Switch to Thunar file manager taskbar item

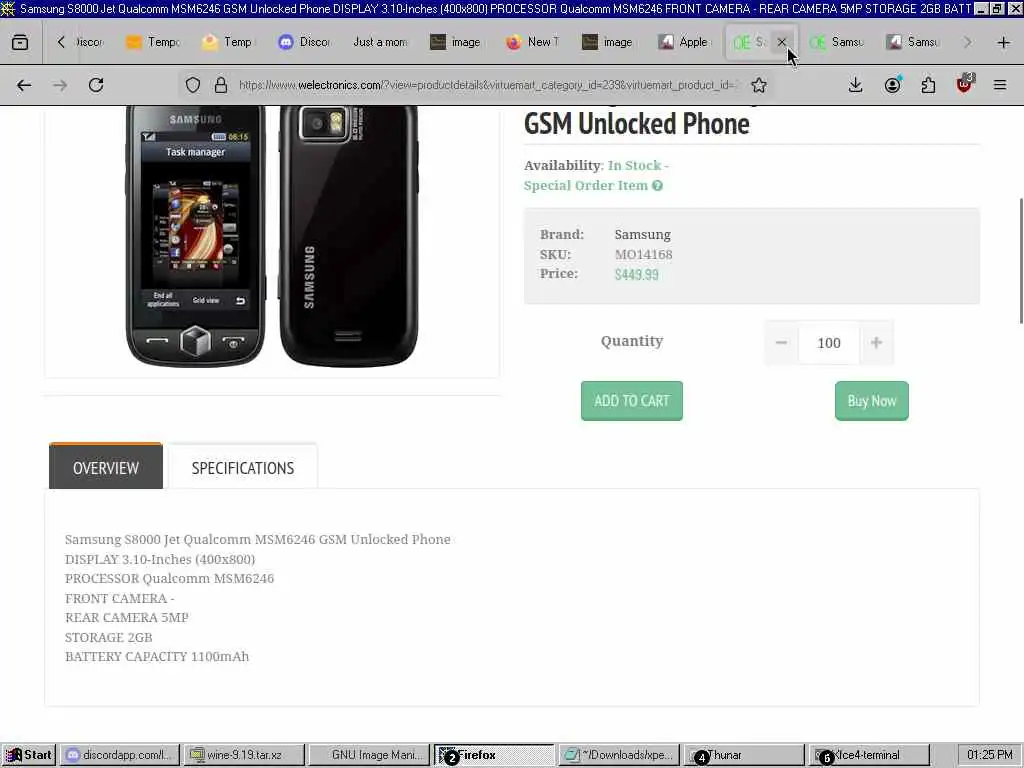[x=743, y=755]
